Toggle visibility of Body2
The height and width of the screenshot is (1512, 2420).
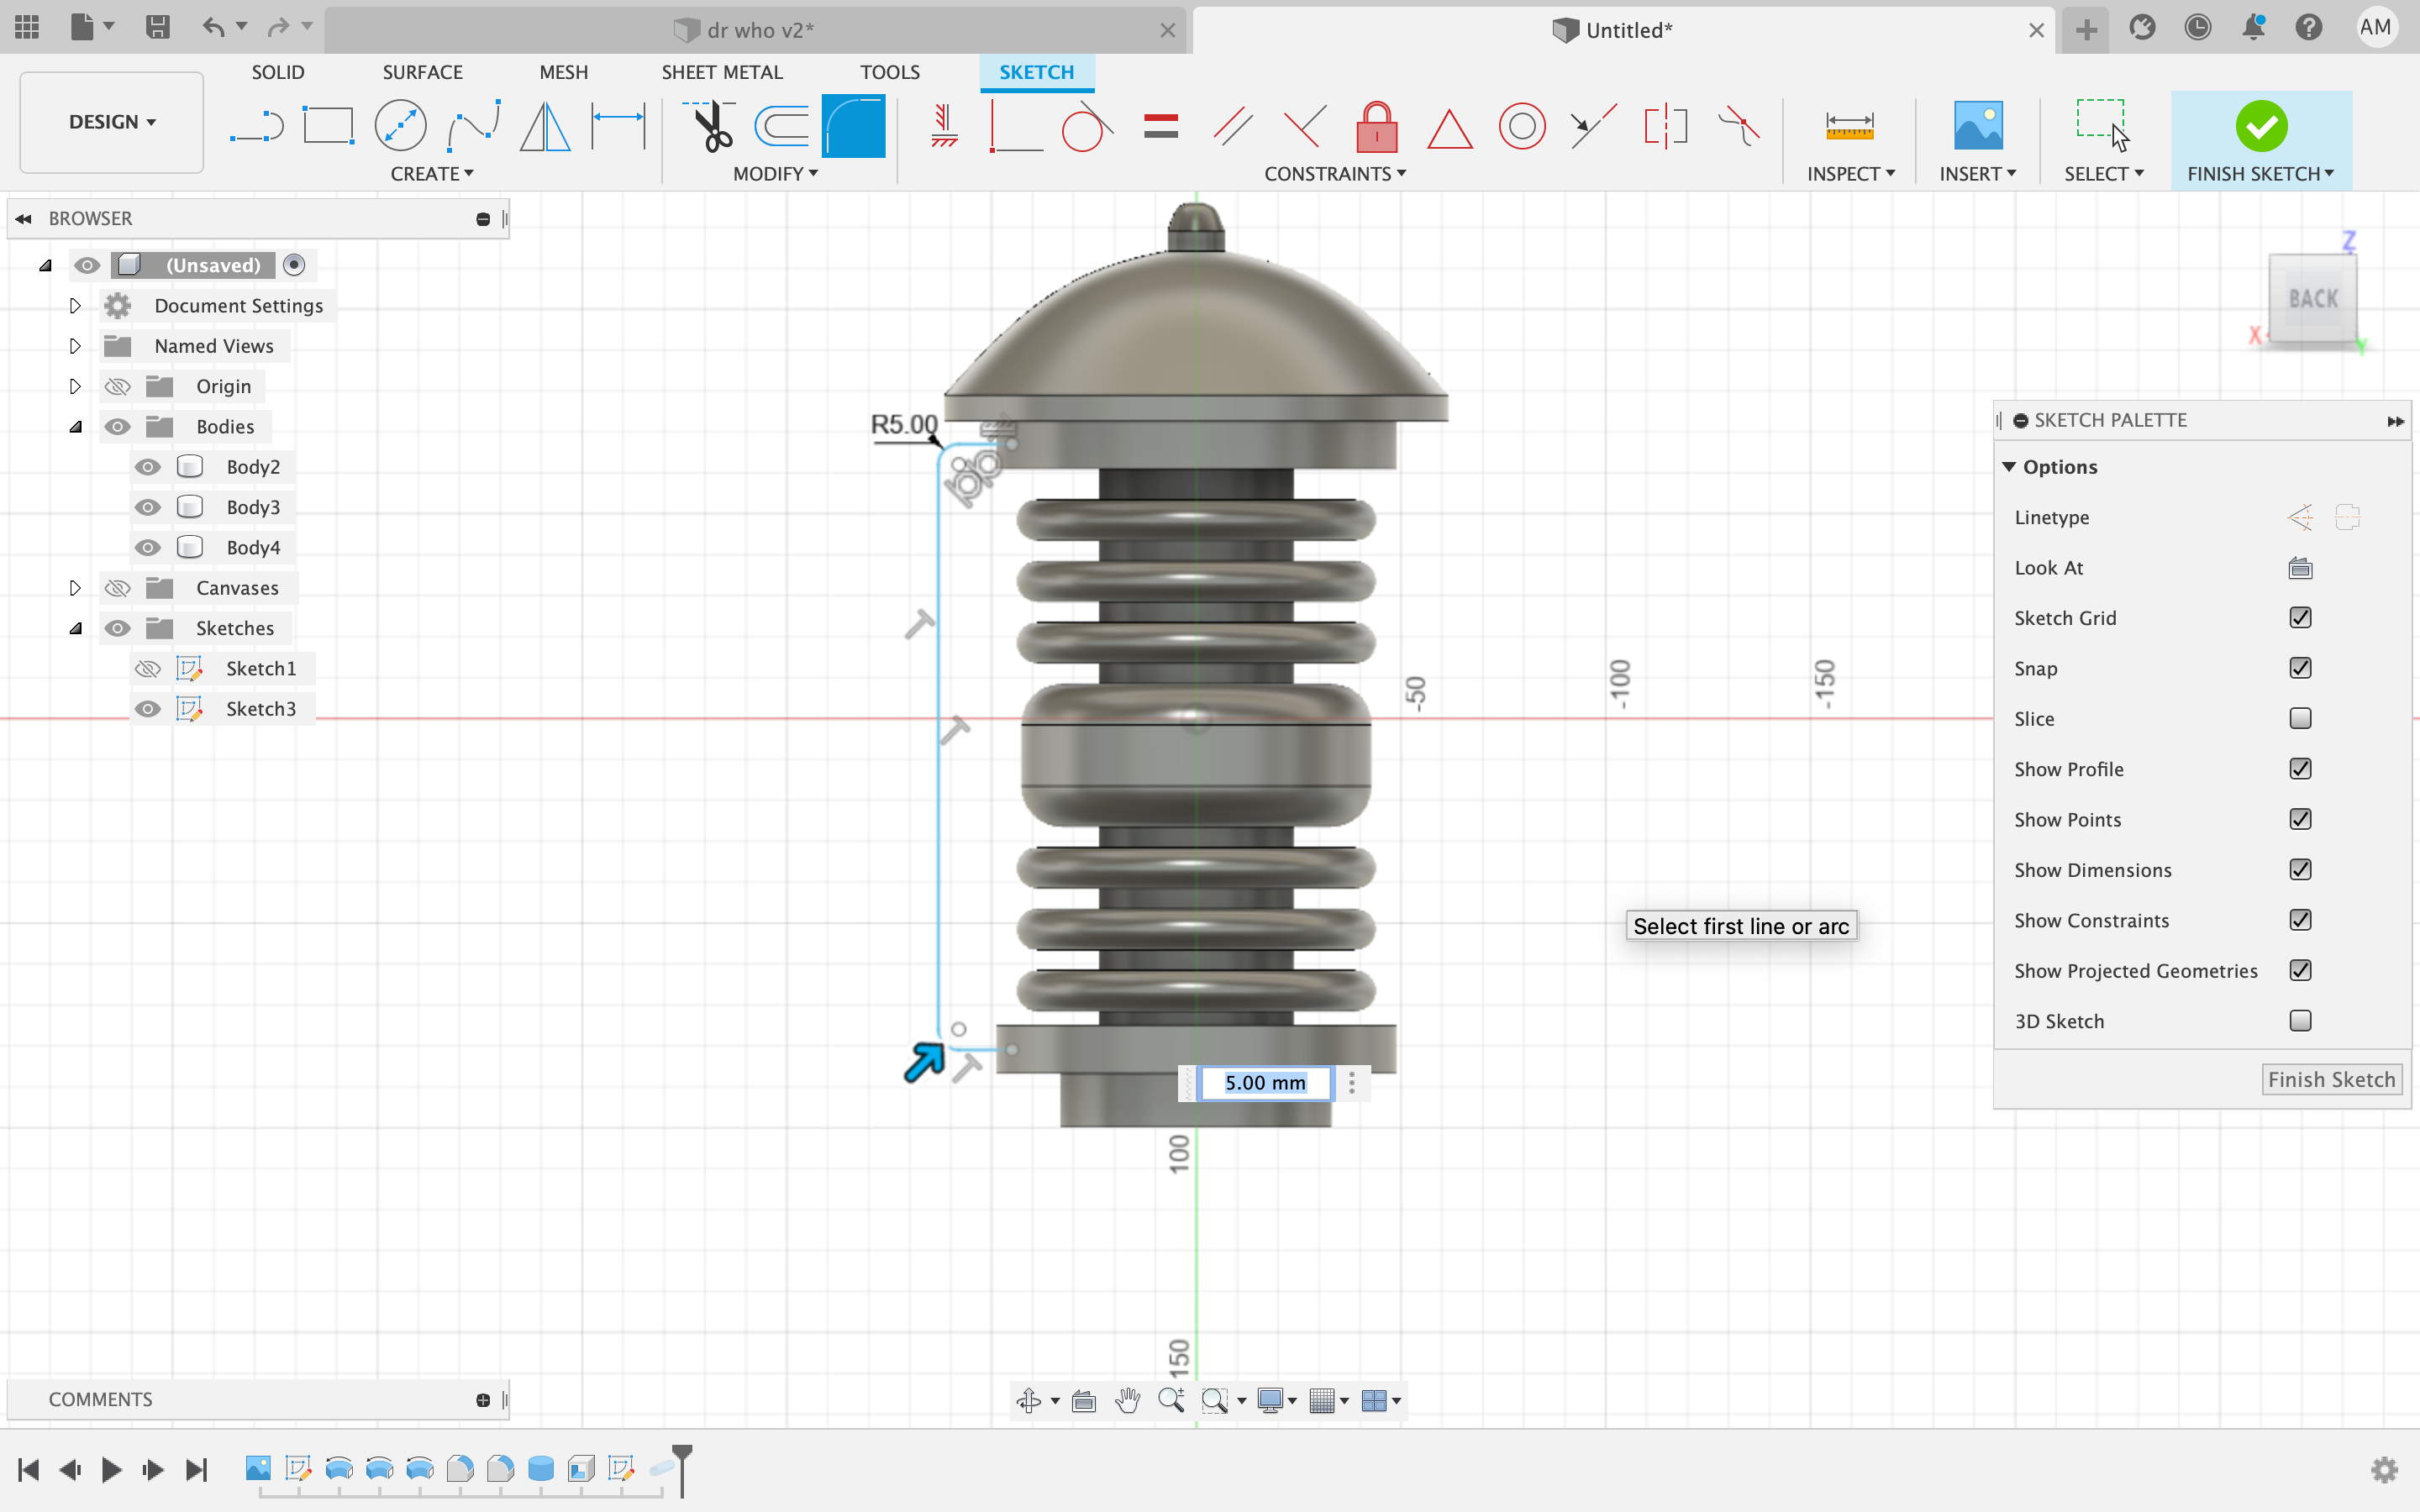pos(148,466)
